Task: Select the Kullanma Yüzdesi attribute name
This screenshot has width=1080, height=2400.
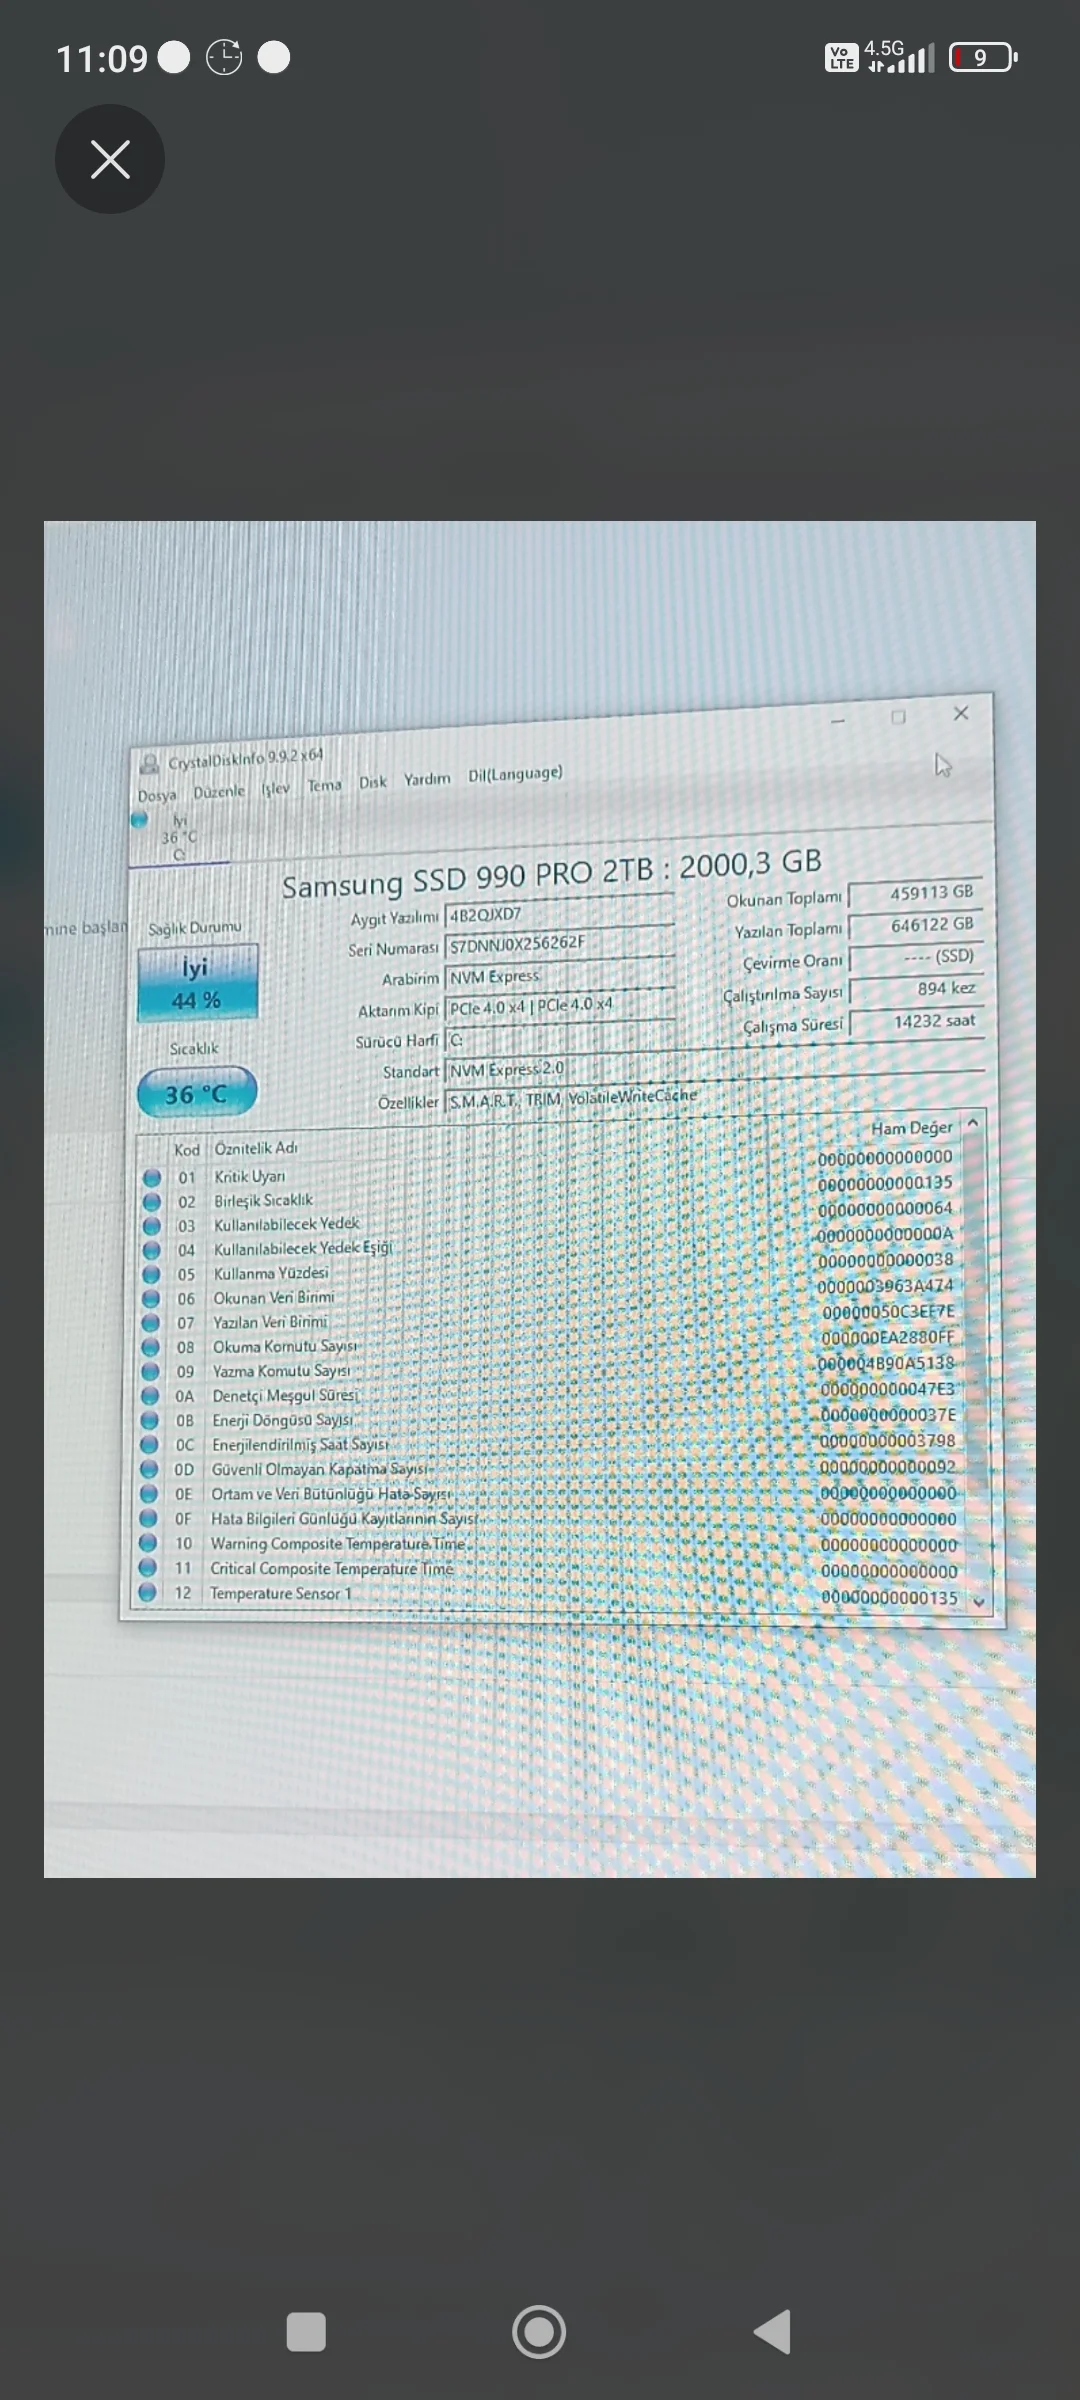Action: (271, 1273)
